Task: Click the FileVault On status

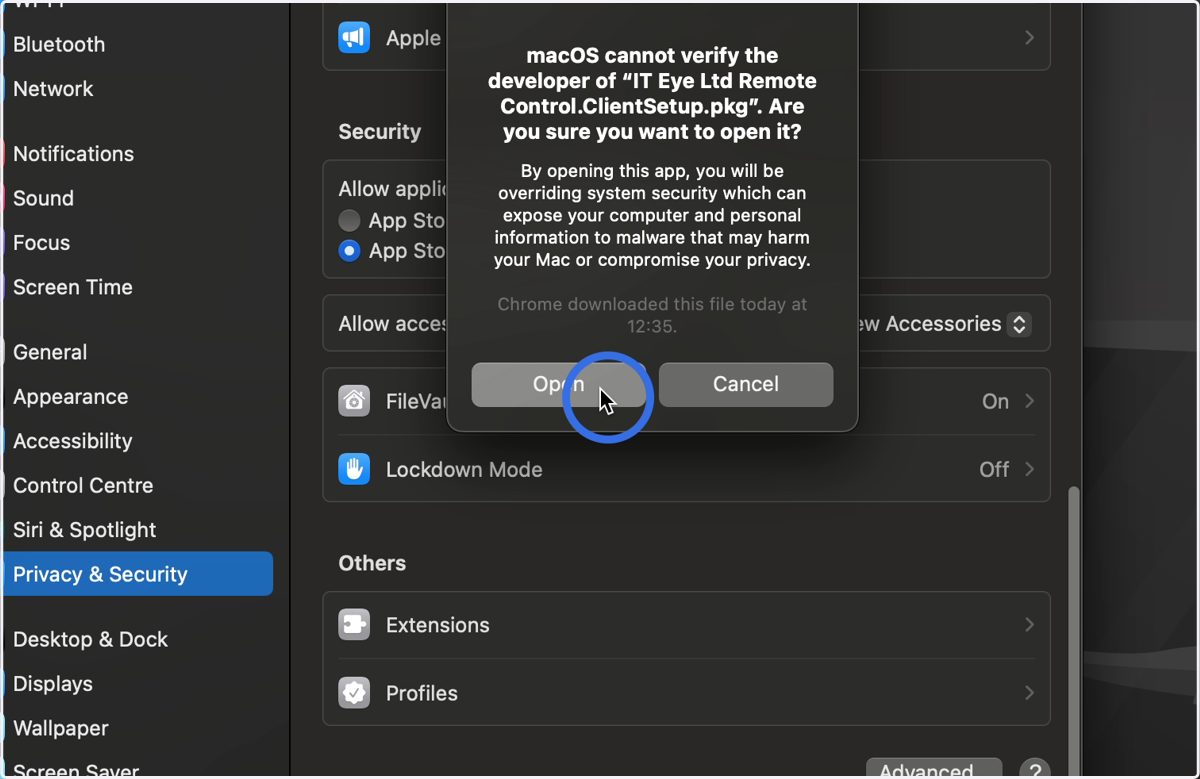Action: [995, 401]
